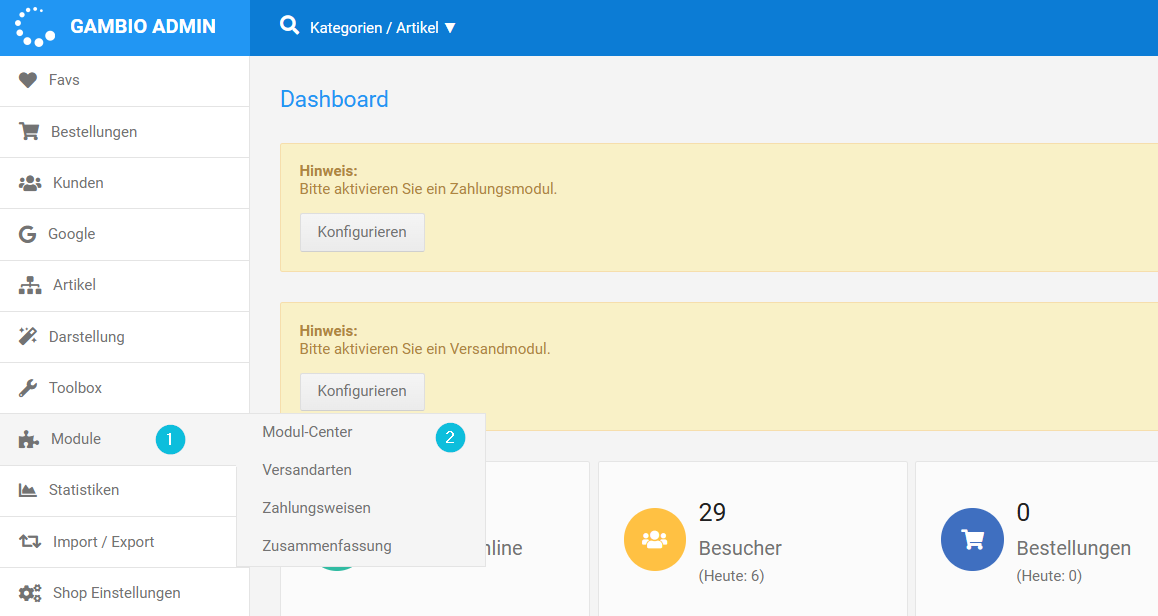Click the Gambio dotted-circle logo

tap(35, 27)
